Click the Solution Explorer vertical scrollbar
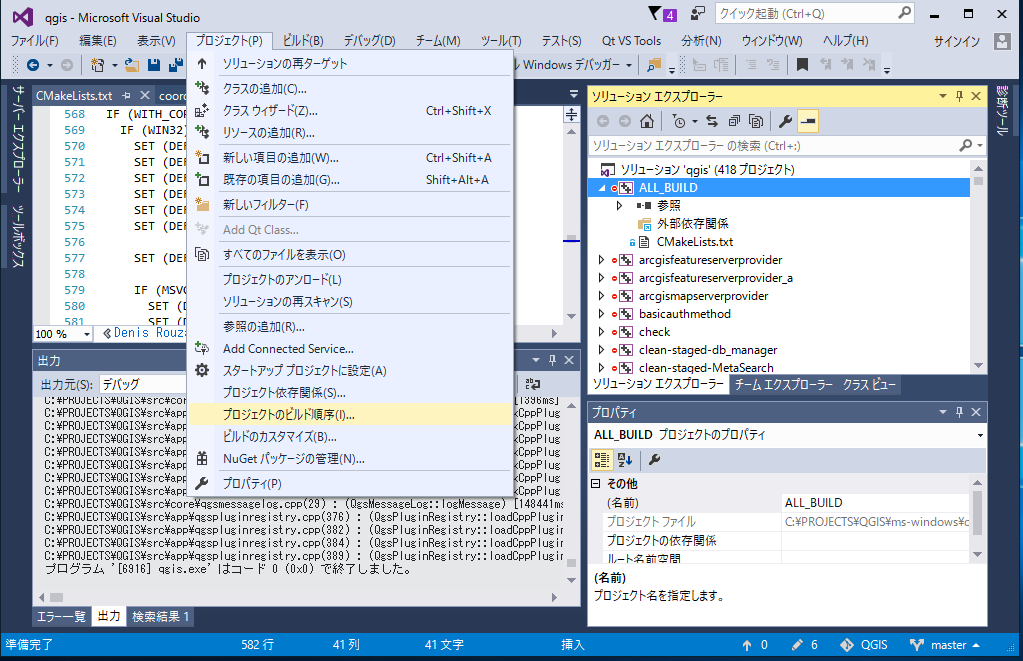 pos(977,270)
